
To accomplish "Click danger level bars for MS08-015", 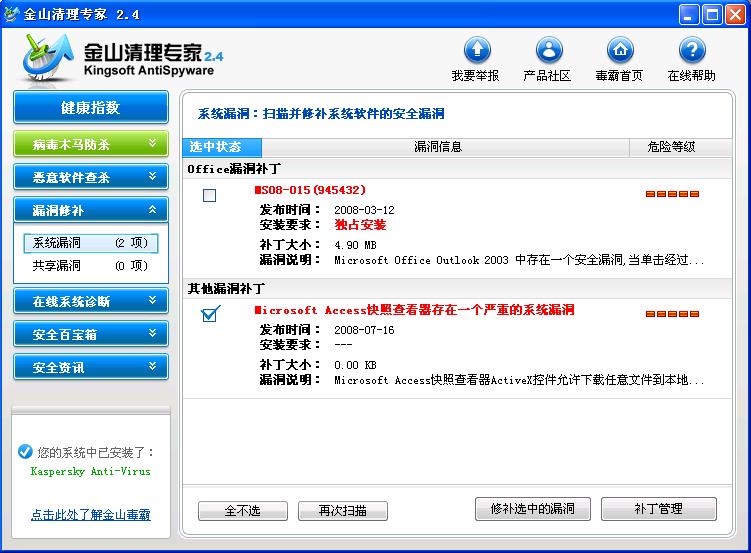I will [x=672, y=194].
